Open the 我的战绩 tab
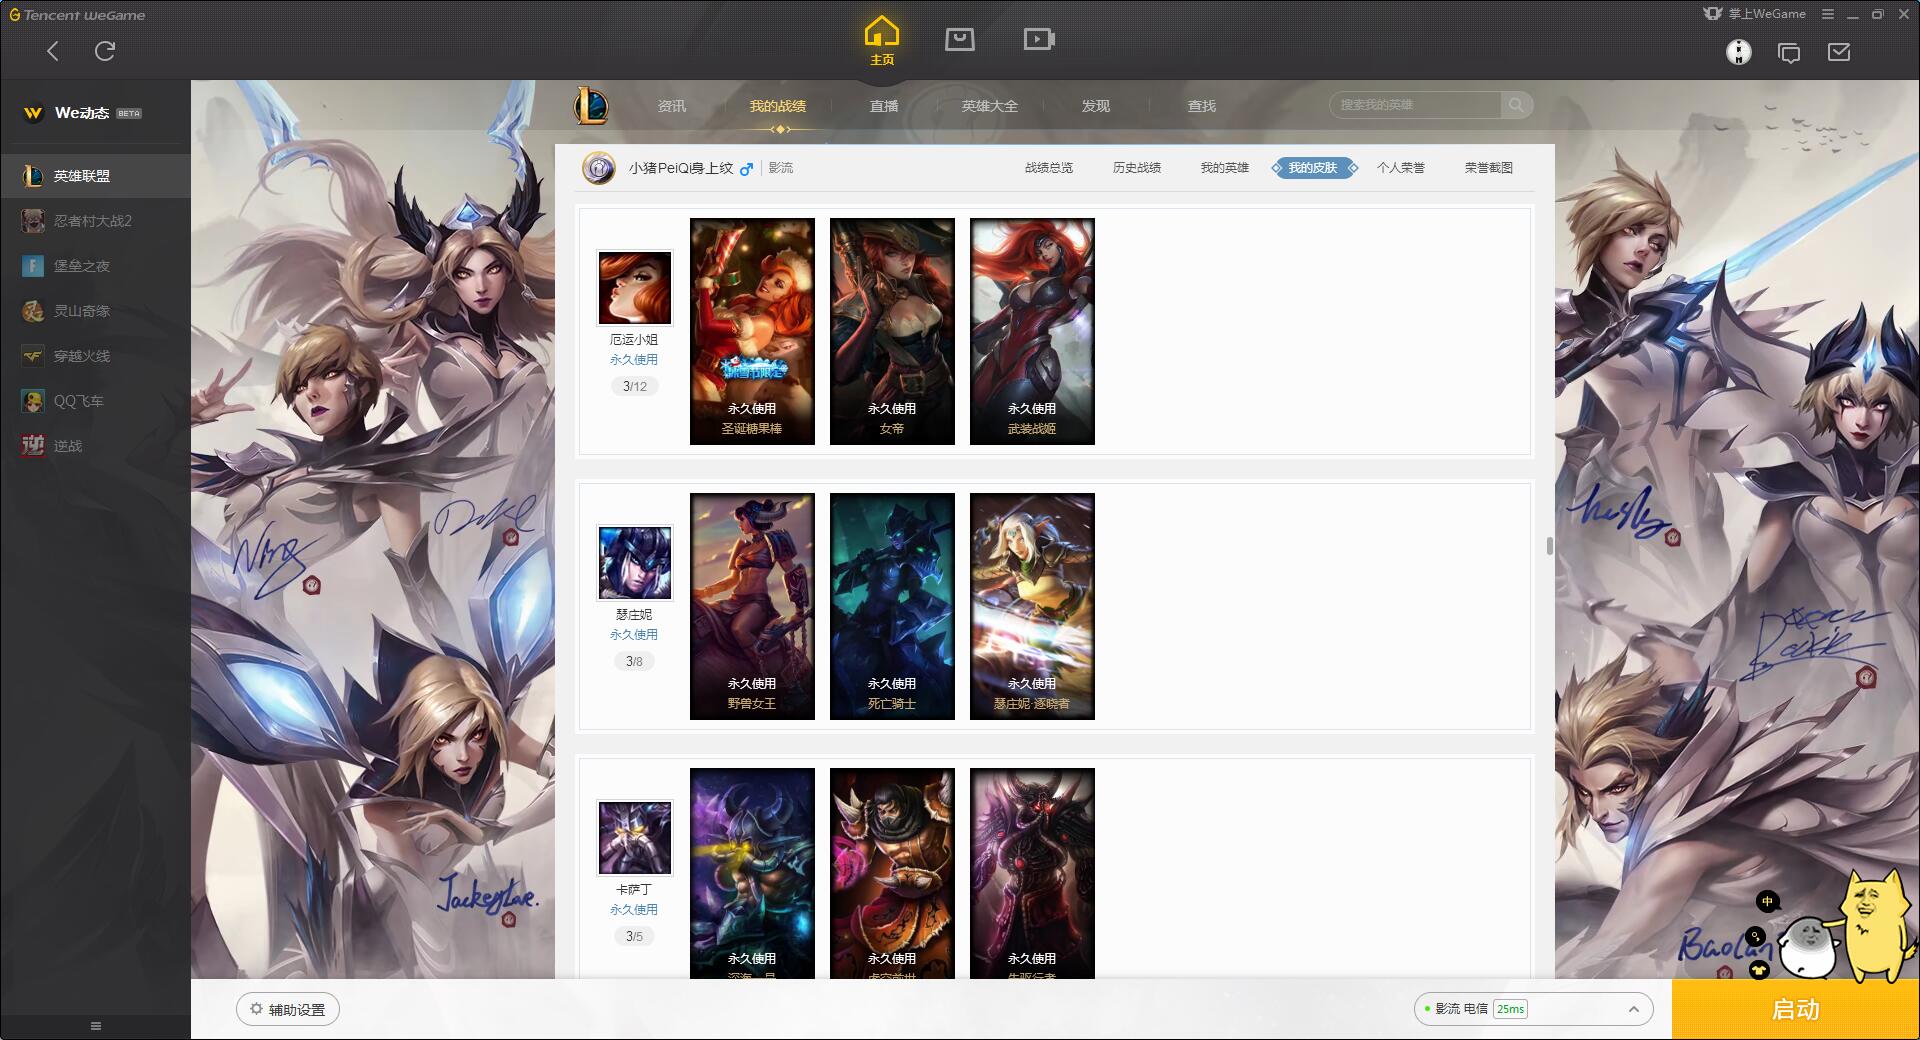 pyautogui.click(x=778, y=106)
